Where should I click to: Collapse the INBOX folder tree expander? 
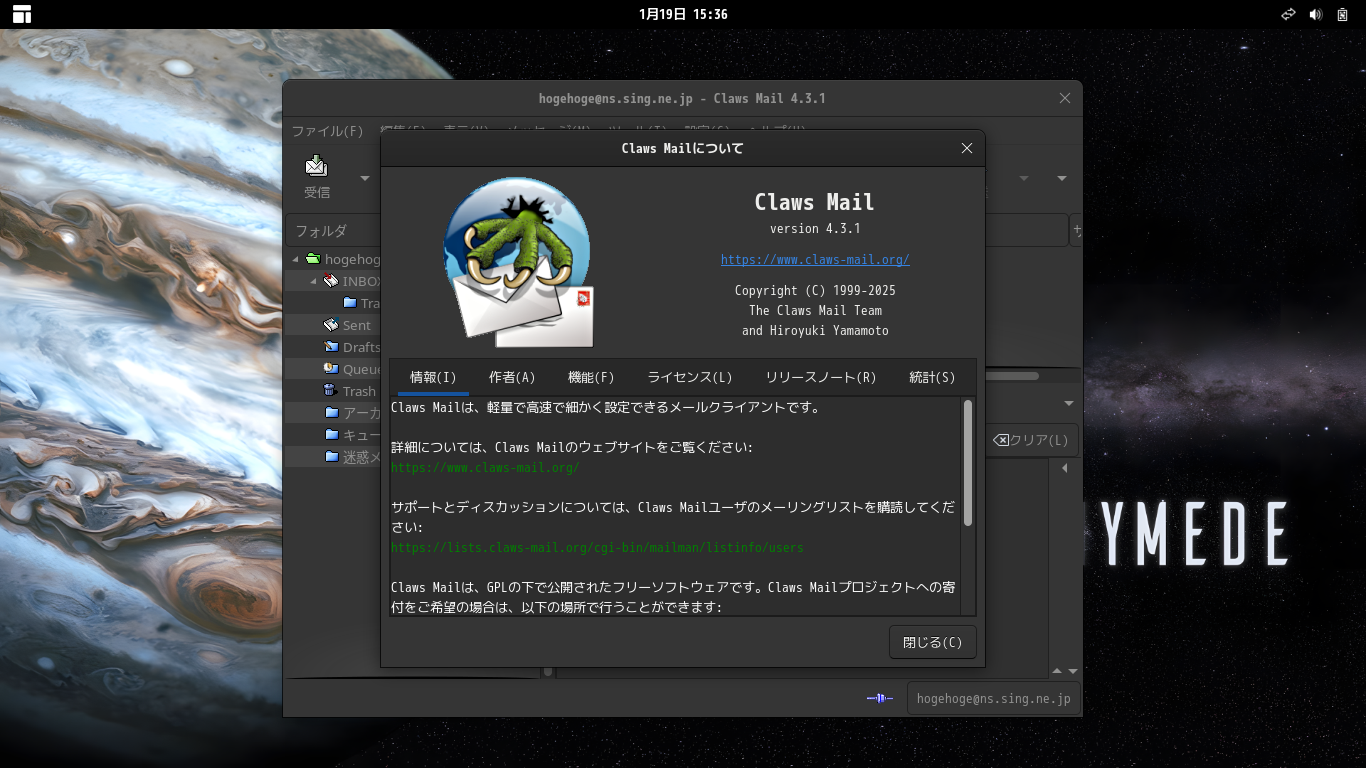[313, 281]
